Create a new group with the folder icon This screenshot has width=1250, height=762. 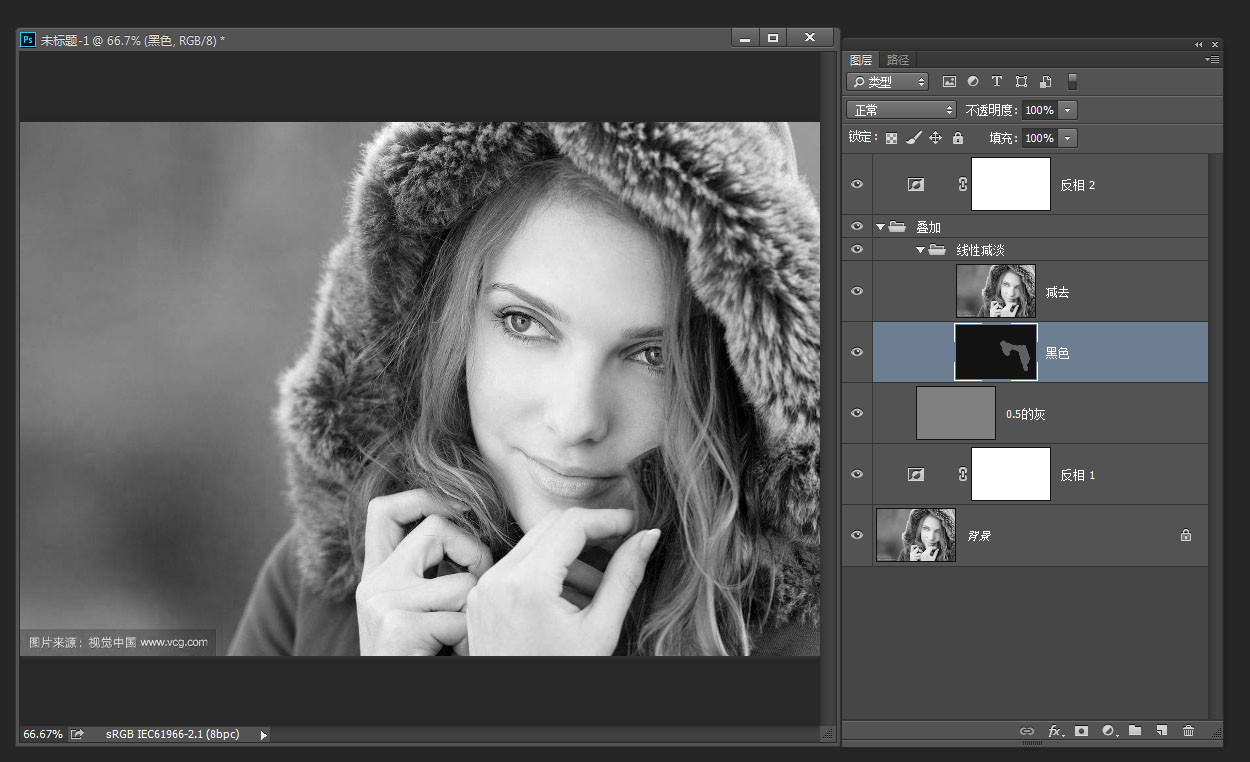coord(1135,731)
